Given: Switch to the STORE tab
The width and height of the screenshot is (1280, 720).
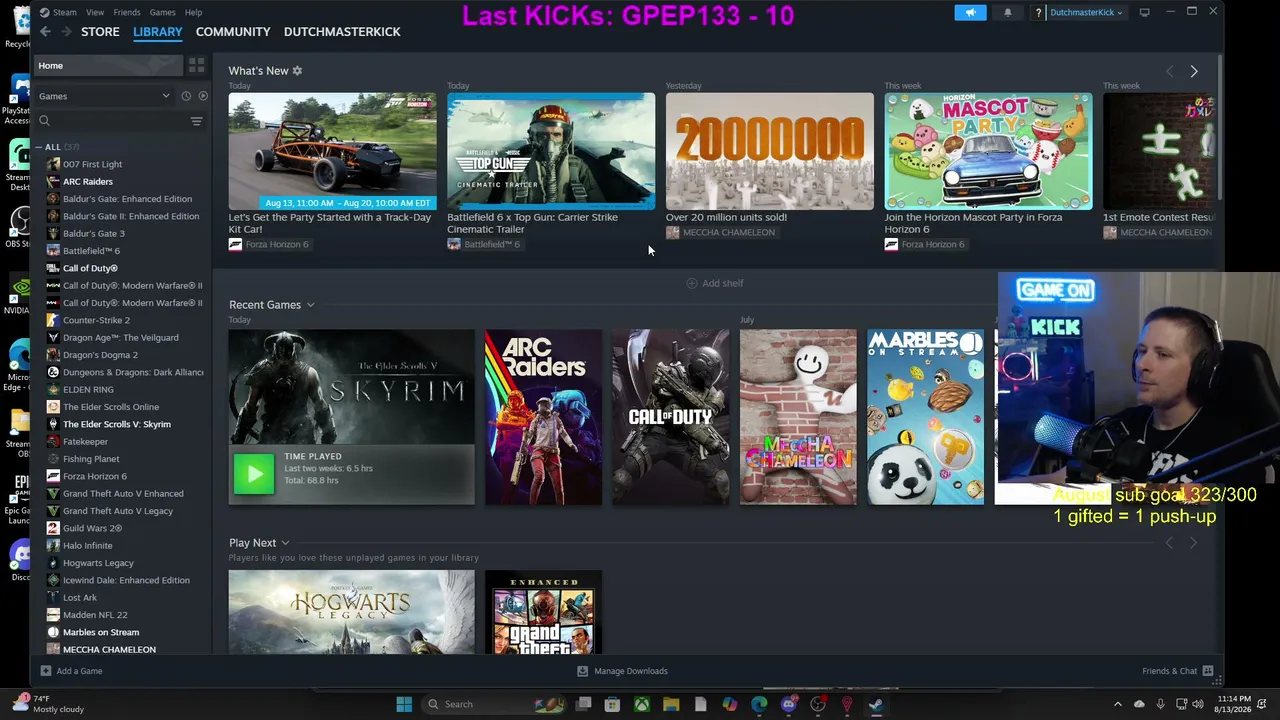Looking at the screenshot, I should tap(100, 32).
